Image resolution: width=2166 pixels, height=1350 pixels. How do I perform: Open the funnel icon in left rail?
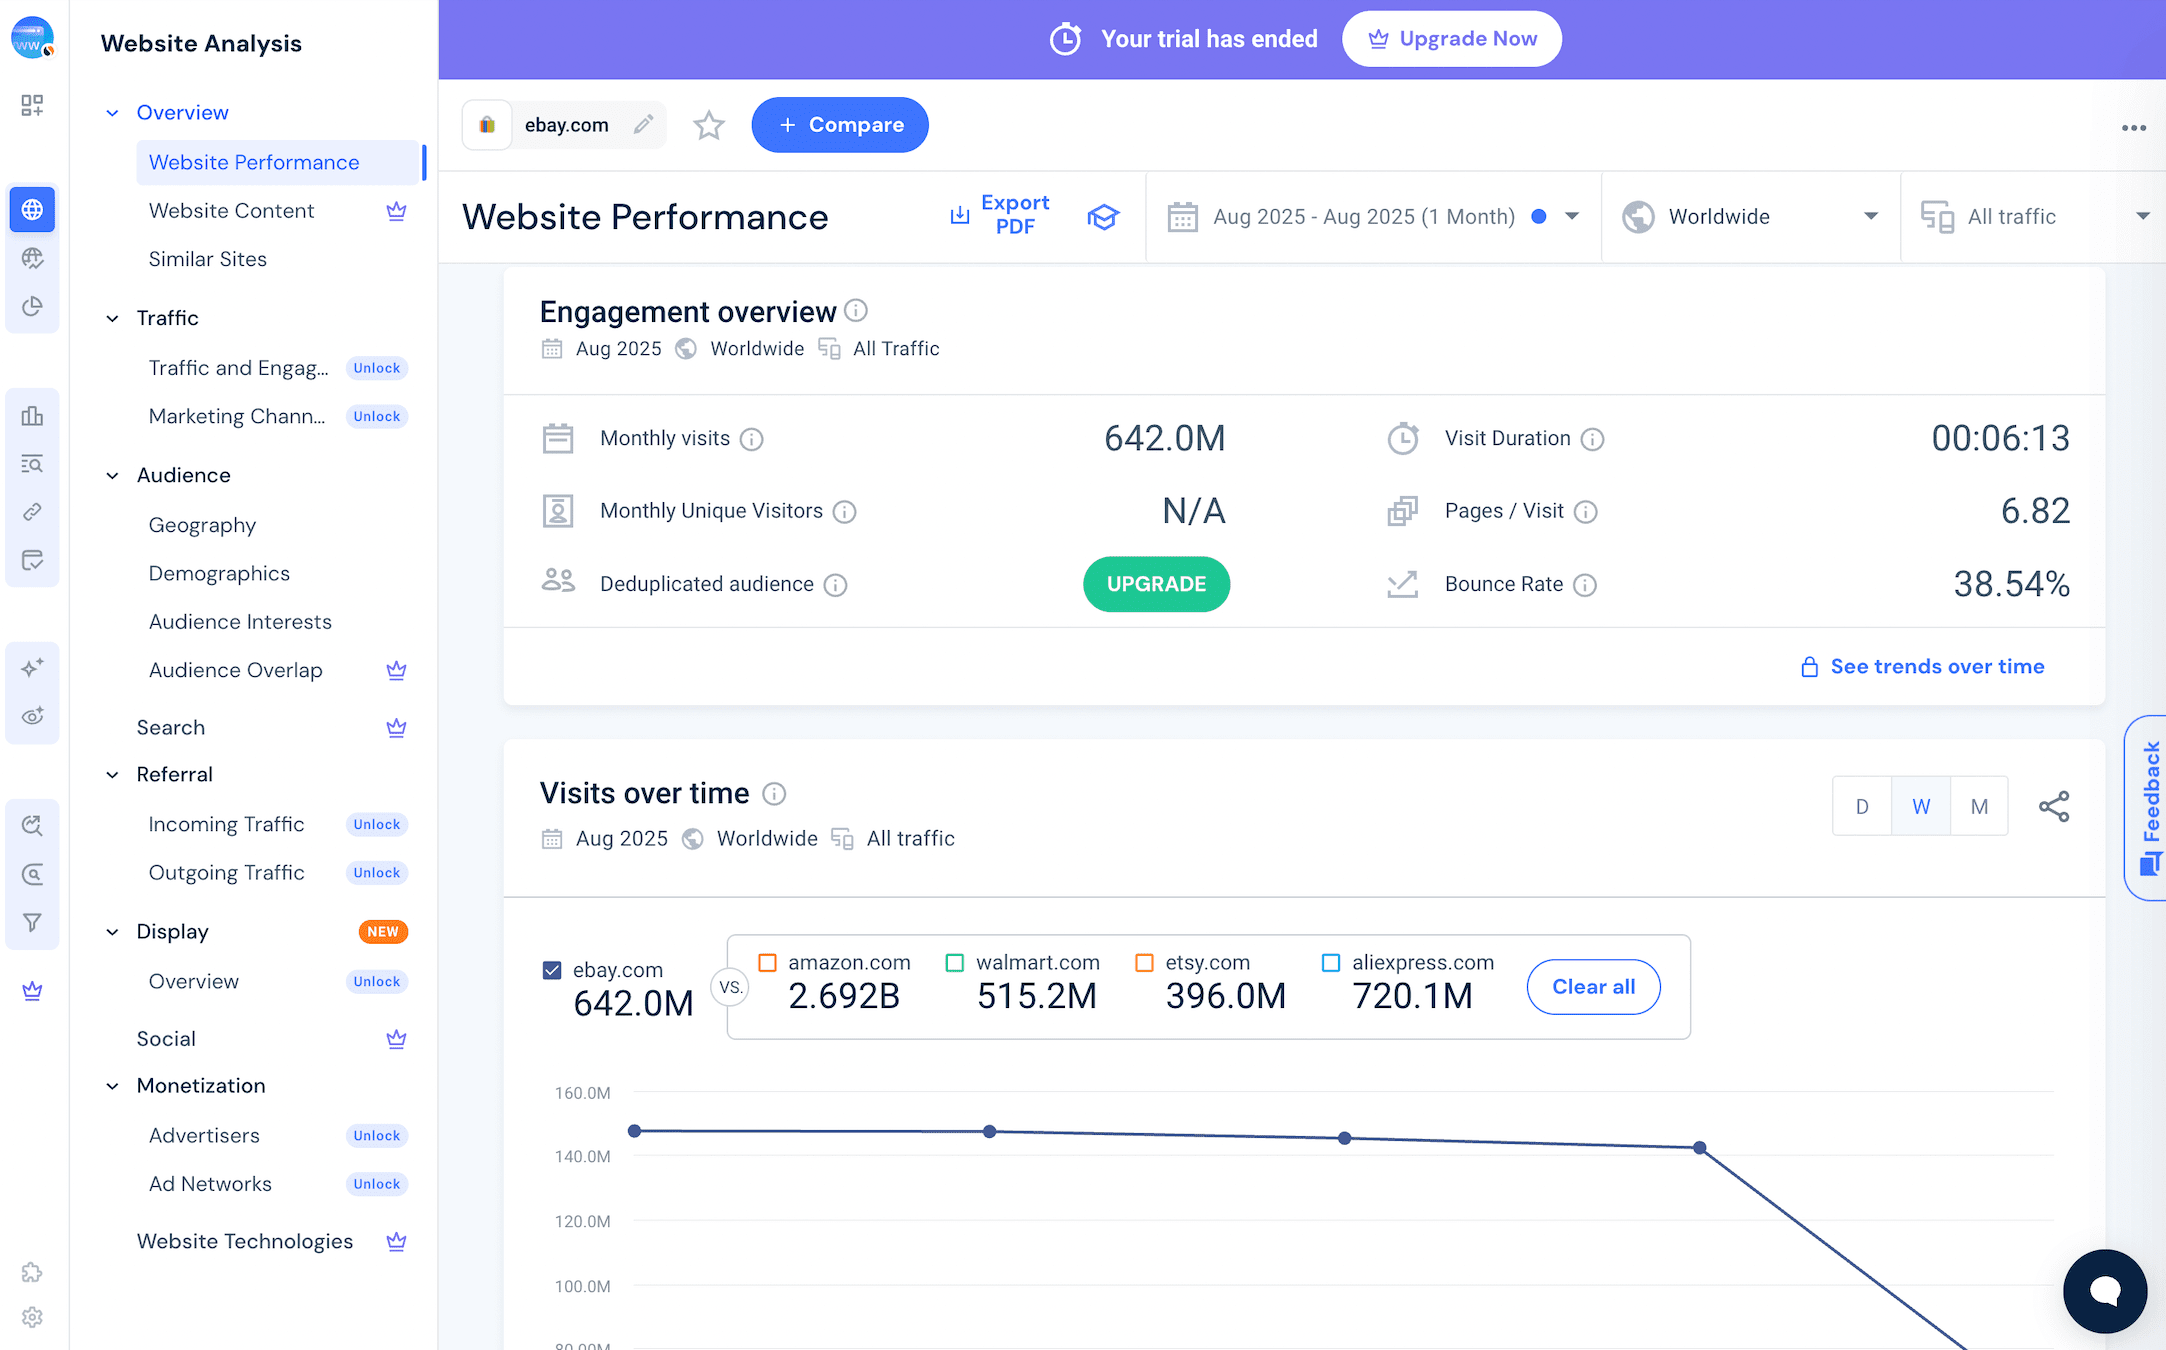coord(32,922)
